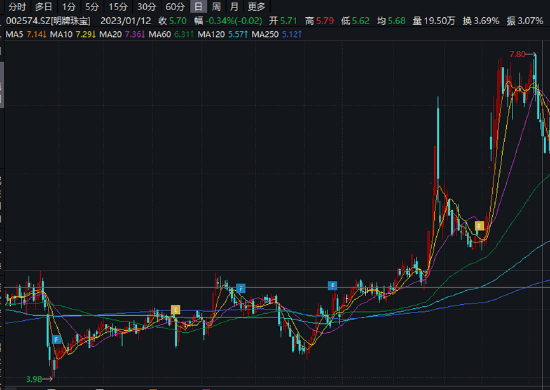The width and height of the screenshot is (550, 390).
Task: Open the 多日 multi-day chart tab
Action: (x=43, y=7)
